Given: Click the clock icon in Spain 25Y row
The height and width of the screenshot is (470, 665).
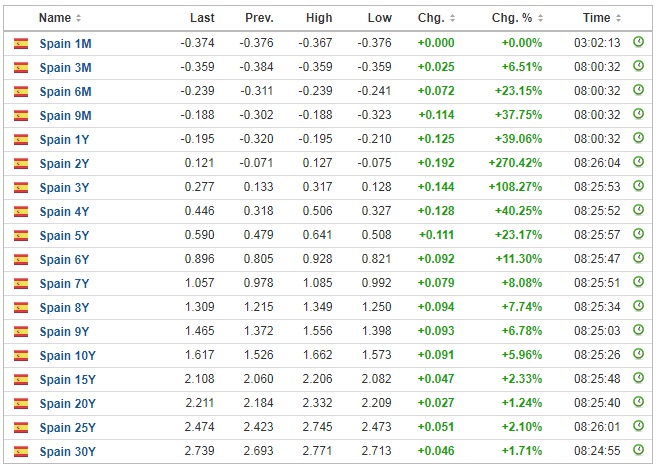Looking at the screenshot, I should click(638, 425).
